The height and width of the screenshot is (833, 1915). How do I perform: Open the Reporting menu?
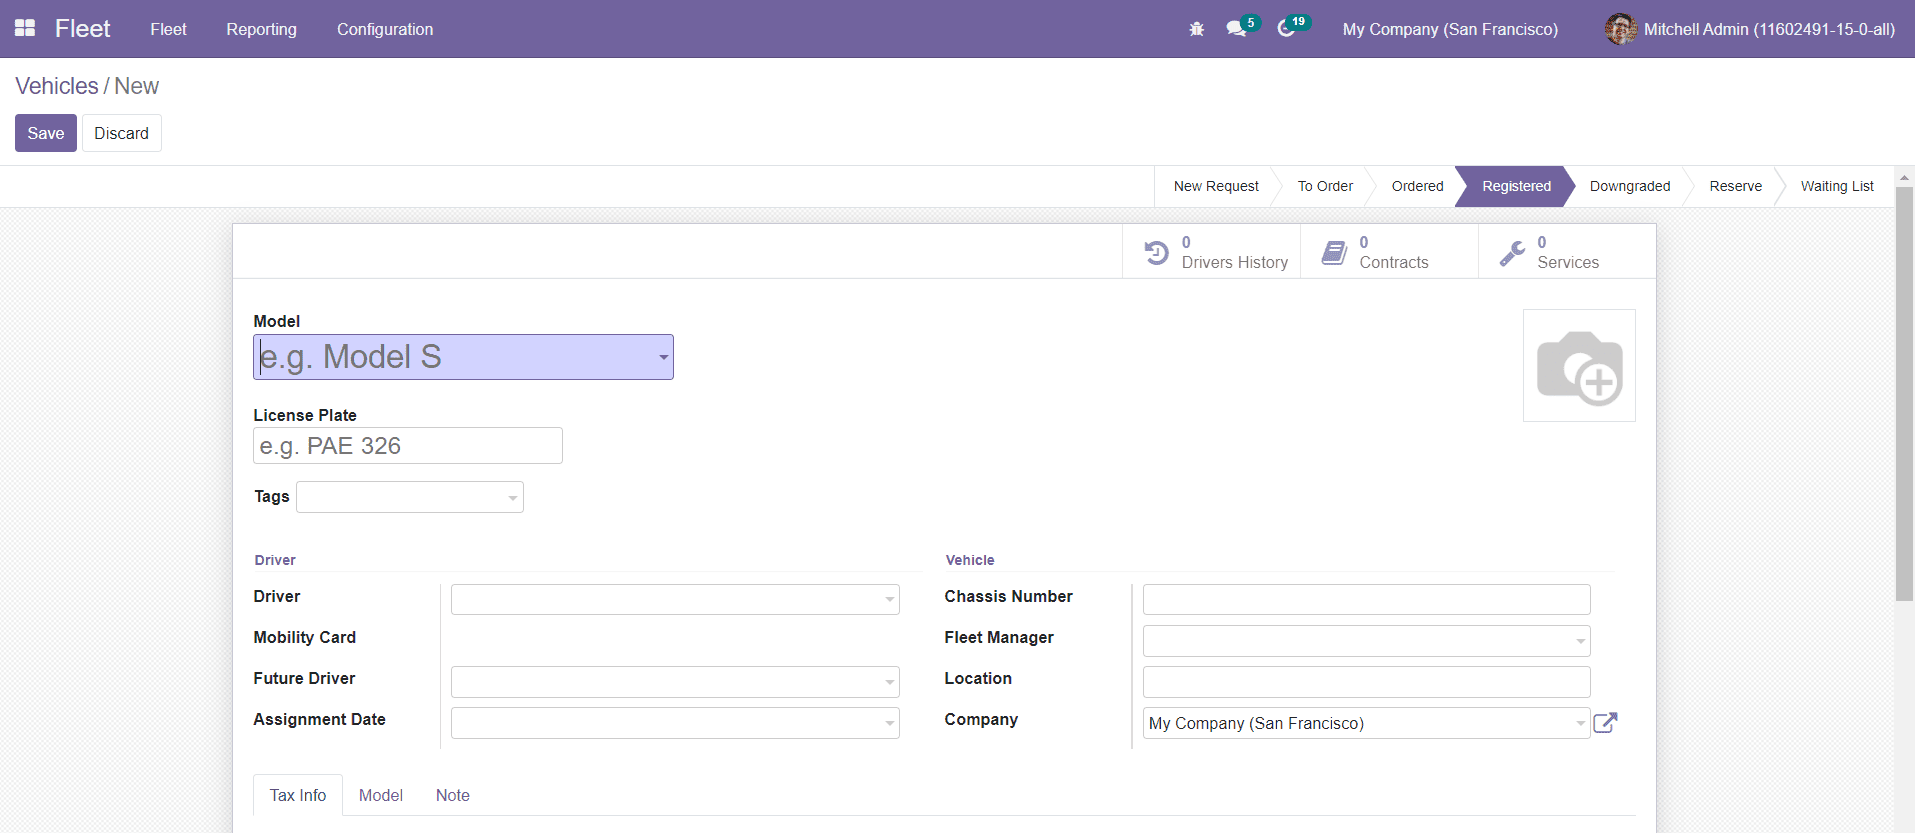[261, 29]
